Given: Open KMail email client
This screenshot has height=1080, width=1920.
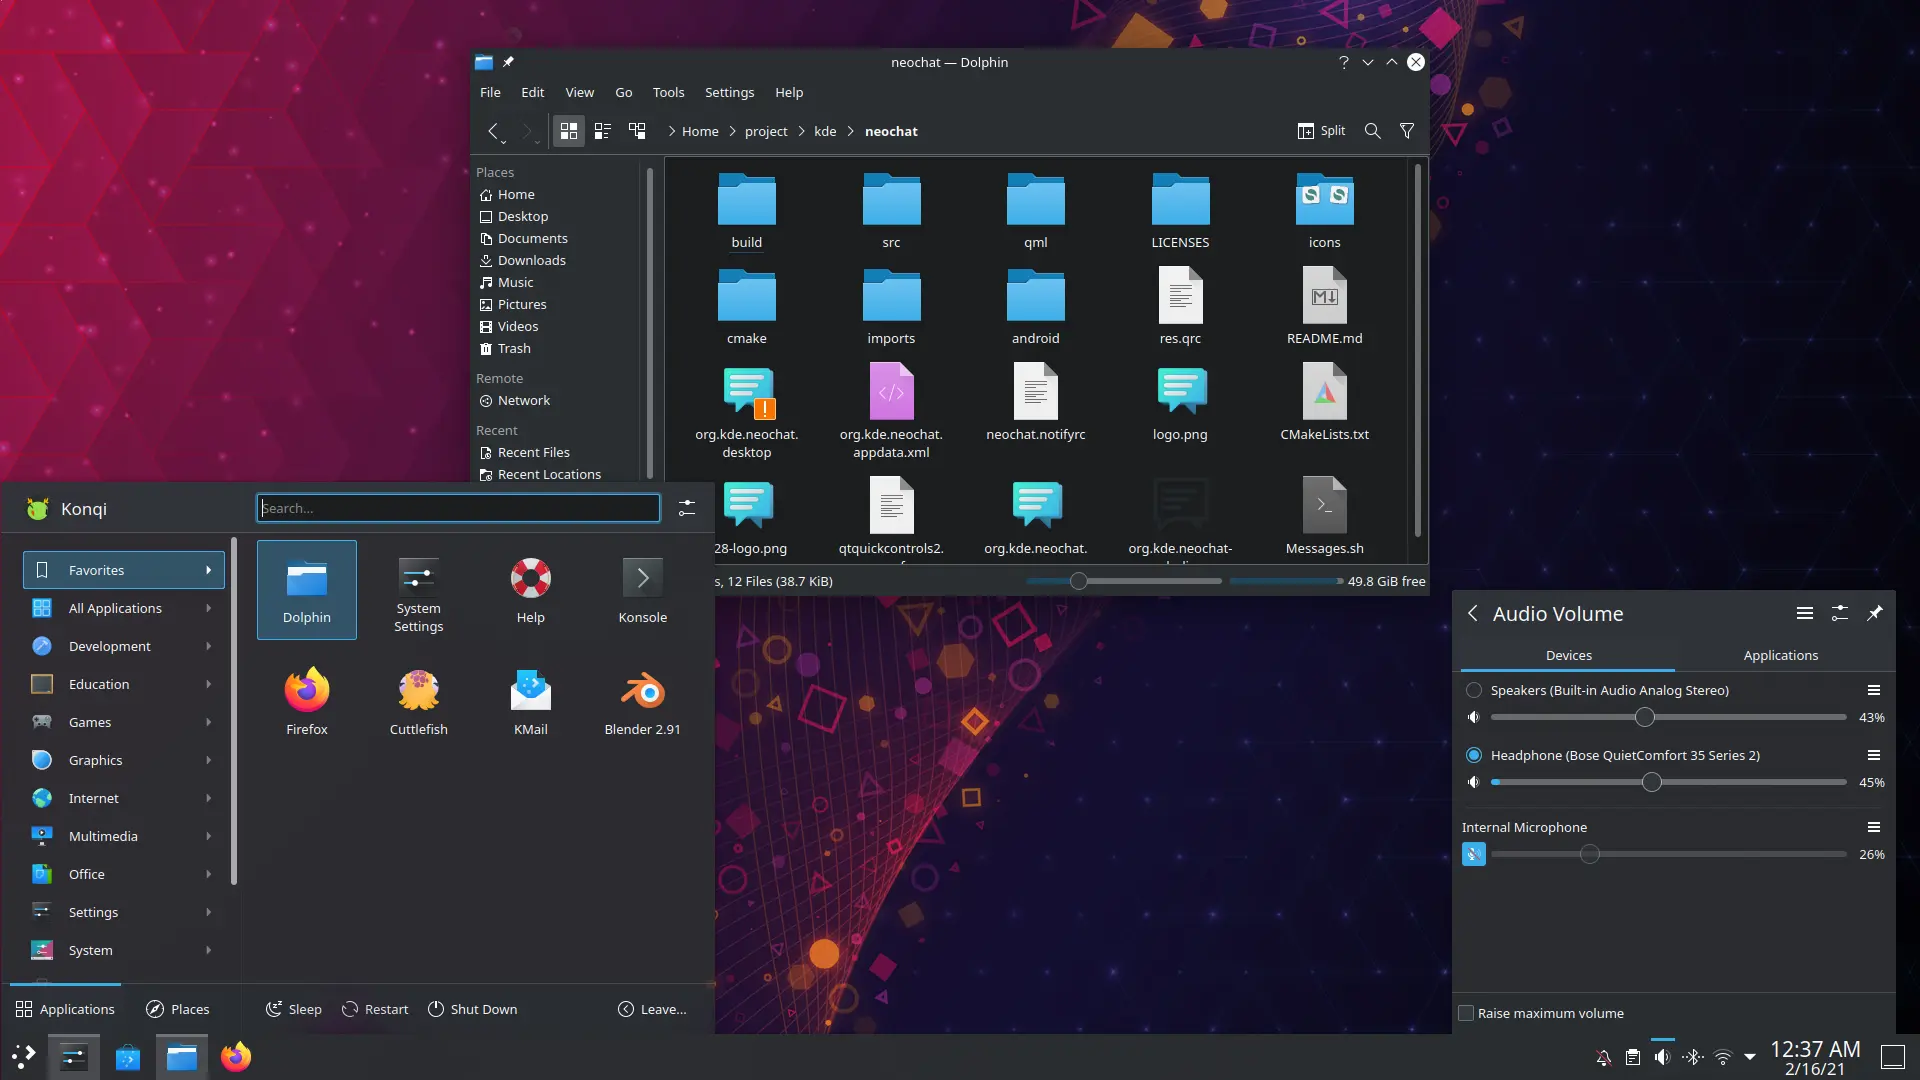Looking at the screenshot, I should coord(530,700).
